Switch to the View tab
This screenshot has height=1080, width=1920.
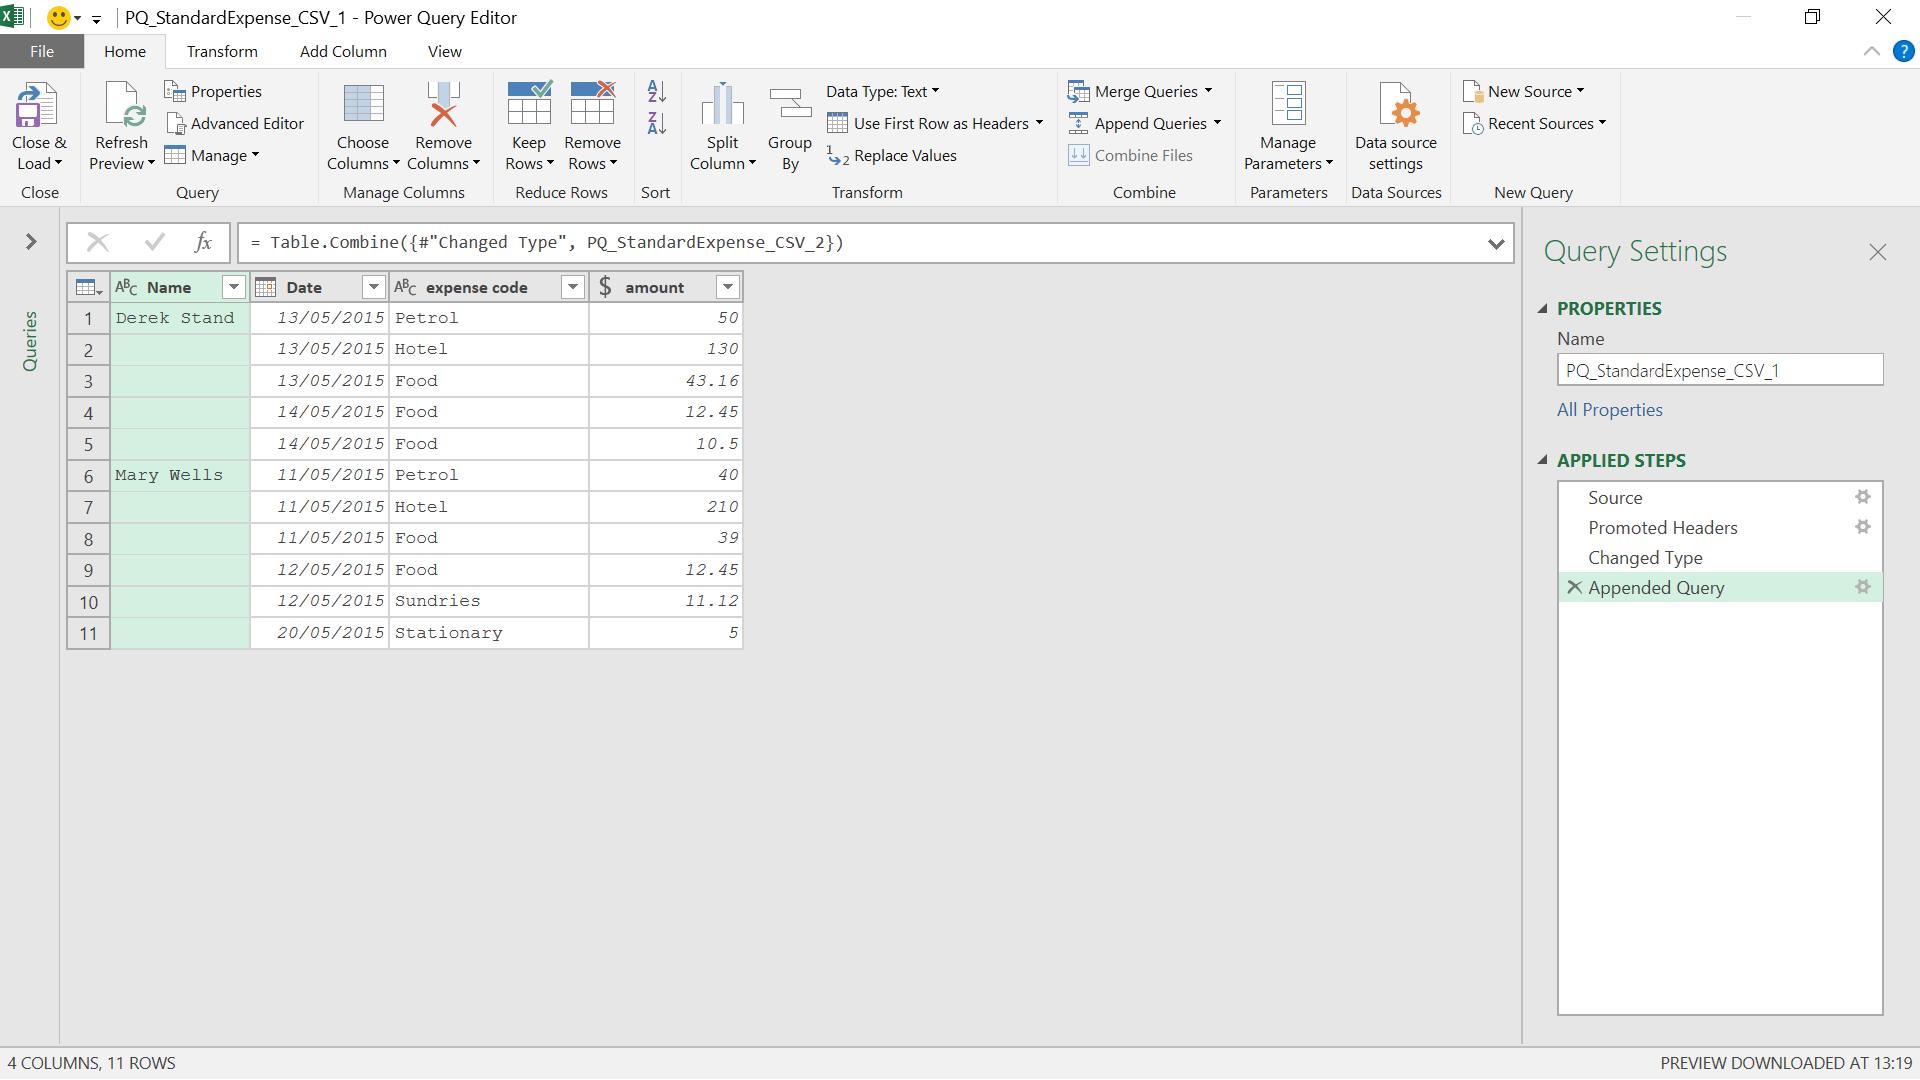[x=445, y=51]
